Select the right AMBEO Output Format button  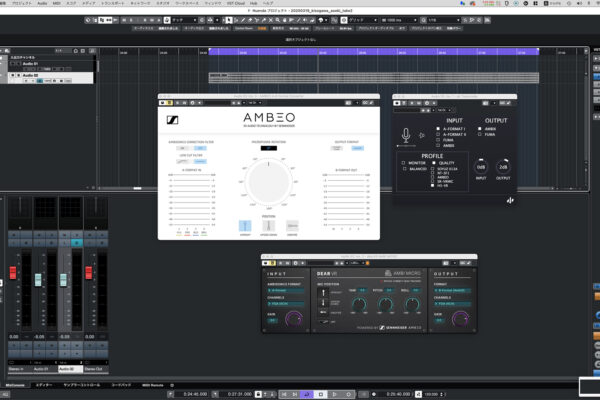pyautogui.click(x=357, y=148)
